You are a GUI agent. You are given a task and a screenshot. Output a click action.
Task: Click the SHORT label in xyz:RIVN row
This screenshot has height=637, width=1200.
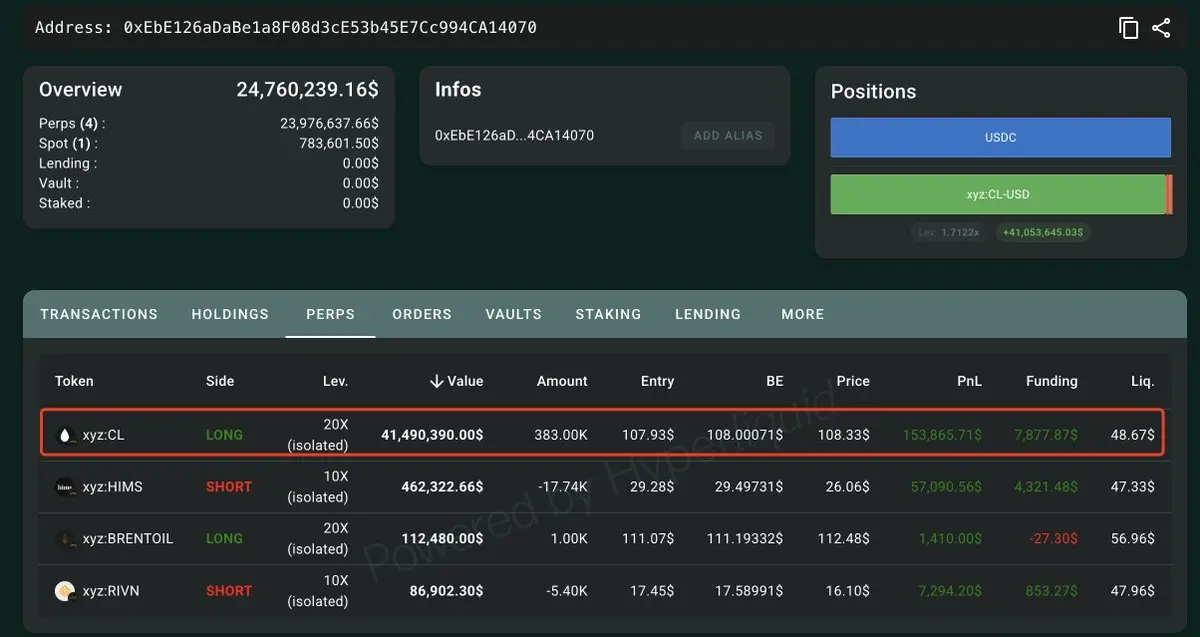tap(229, 591)
